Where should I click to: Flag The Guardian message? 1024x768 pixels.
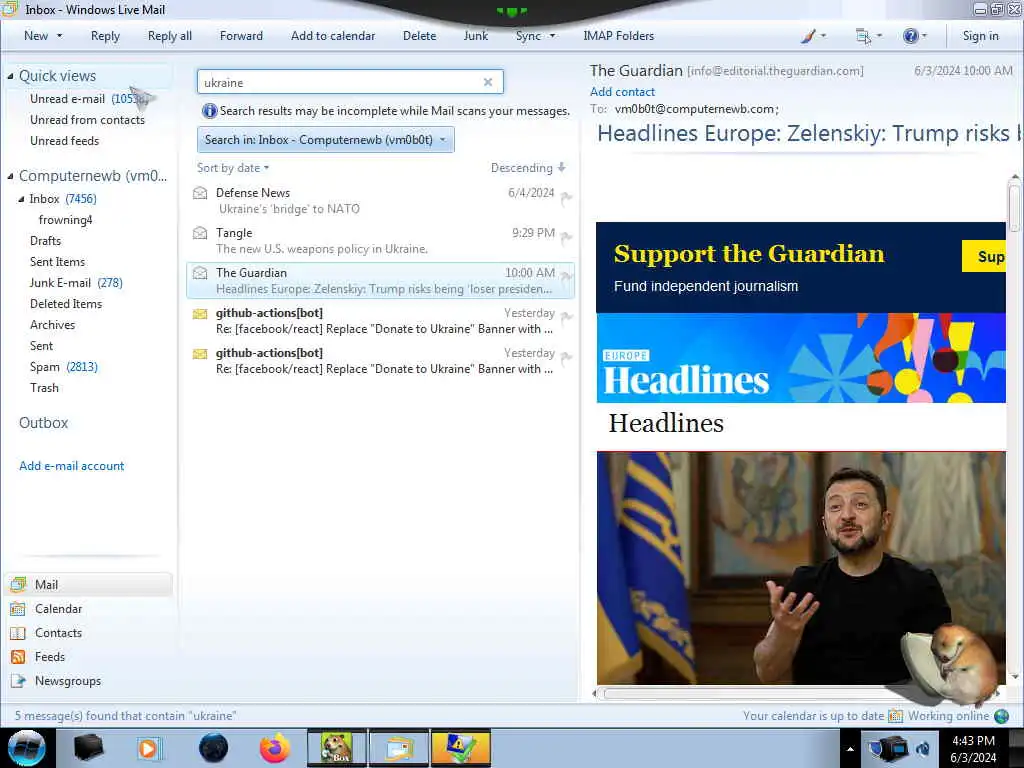(566, 278)
